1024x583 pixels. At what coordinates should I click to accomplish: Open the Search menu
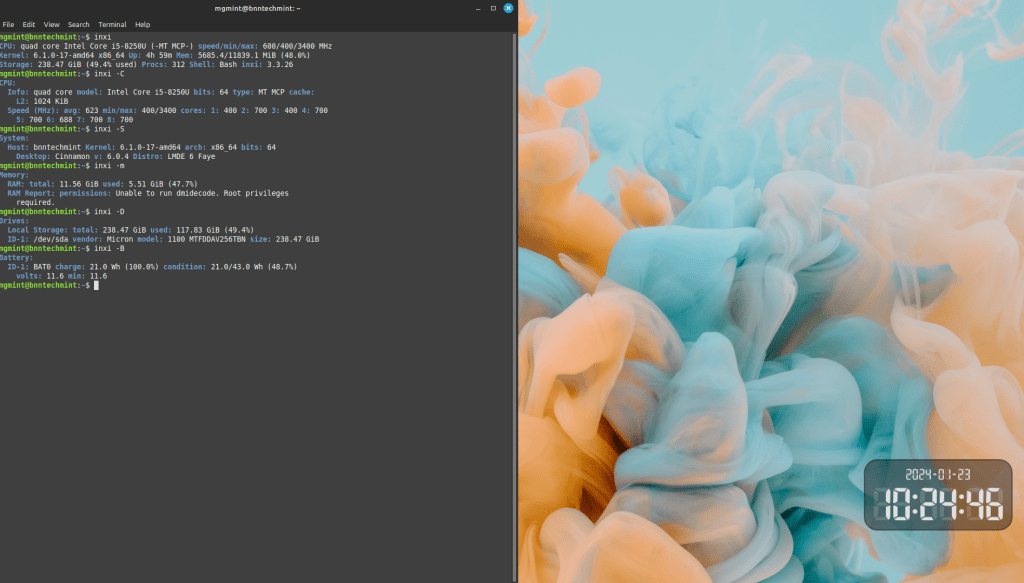click(79, 24)
